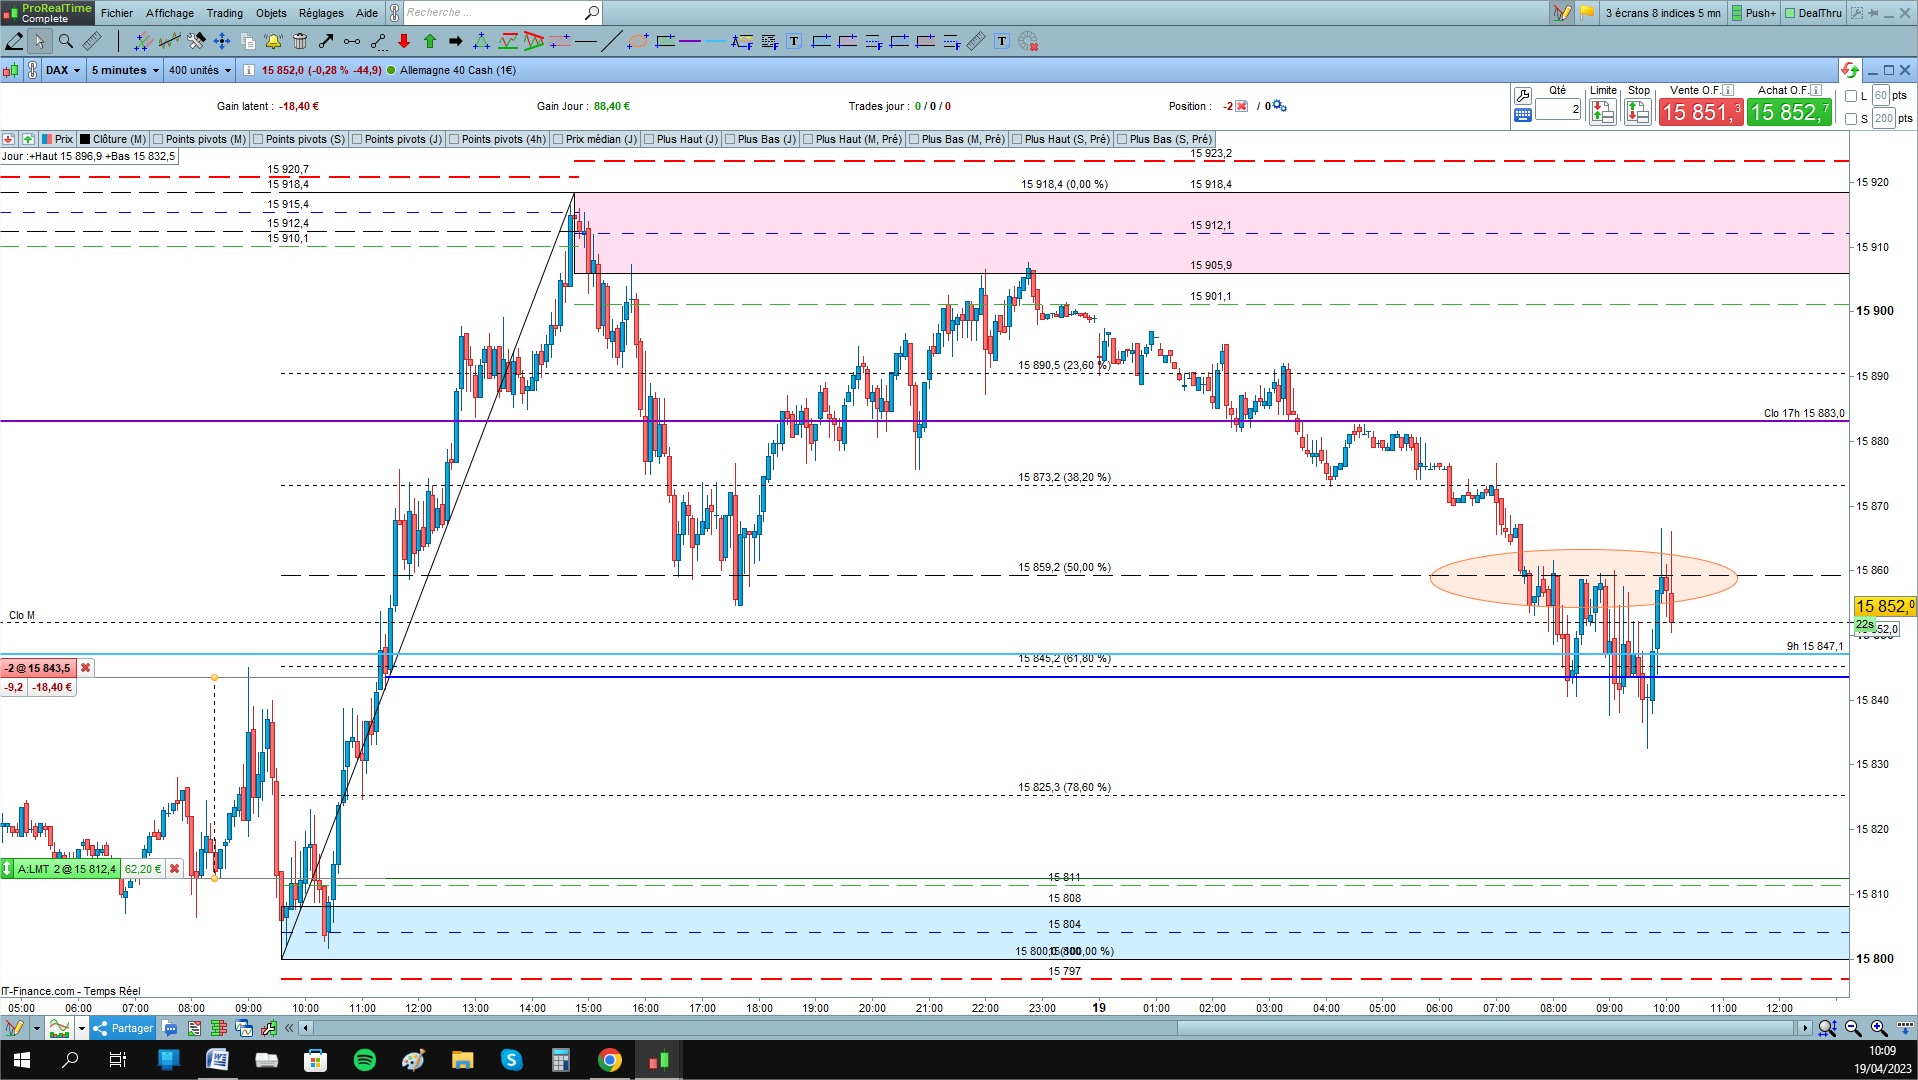Screen dimensions: 1918x1080
Task: Open the Trading menu
Action: [x=225, y=13]
